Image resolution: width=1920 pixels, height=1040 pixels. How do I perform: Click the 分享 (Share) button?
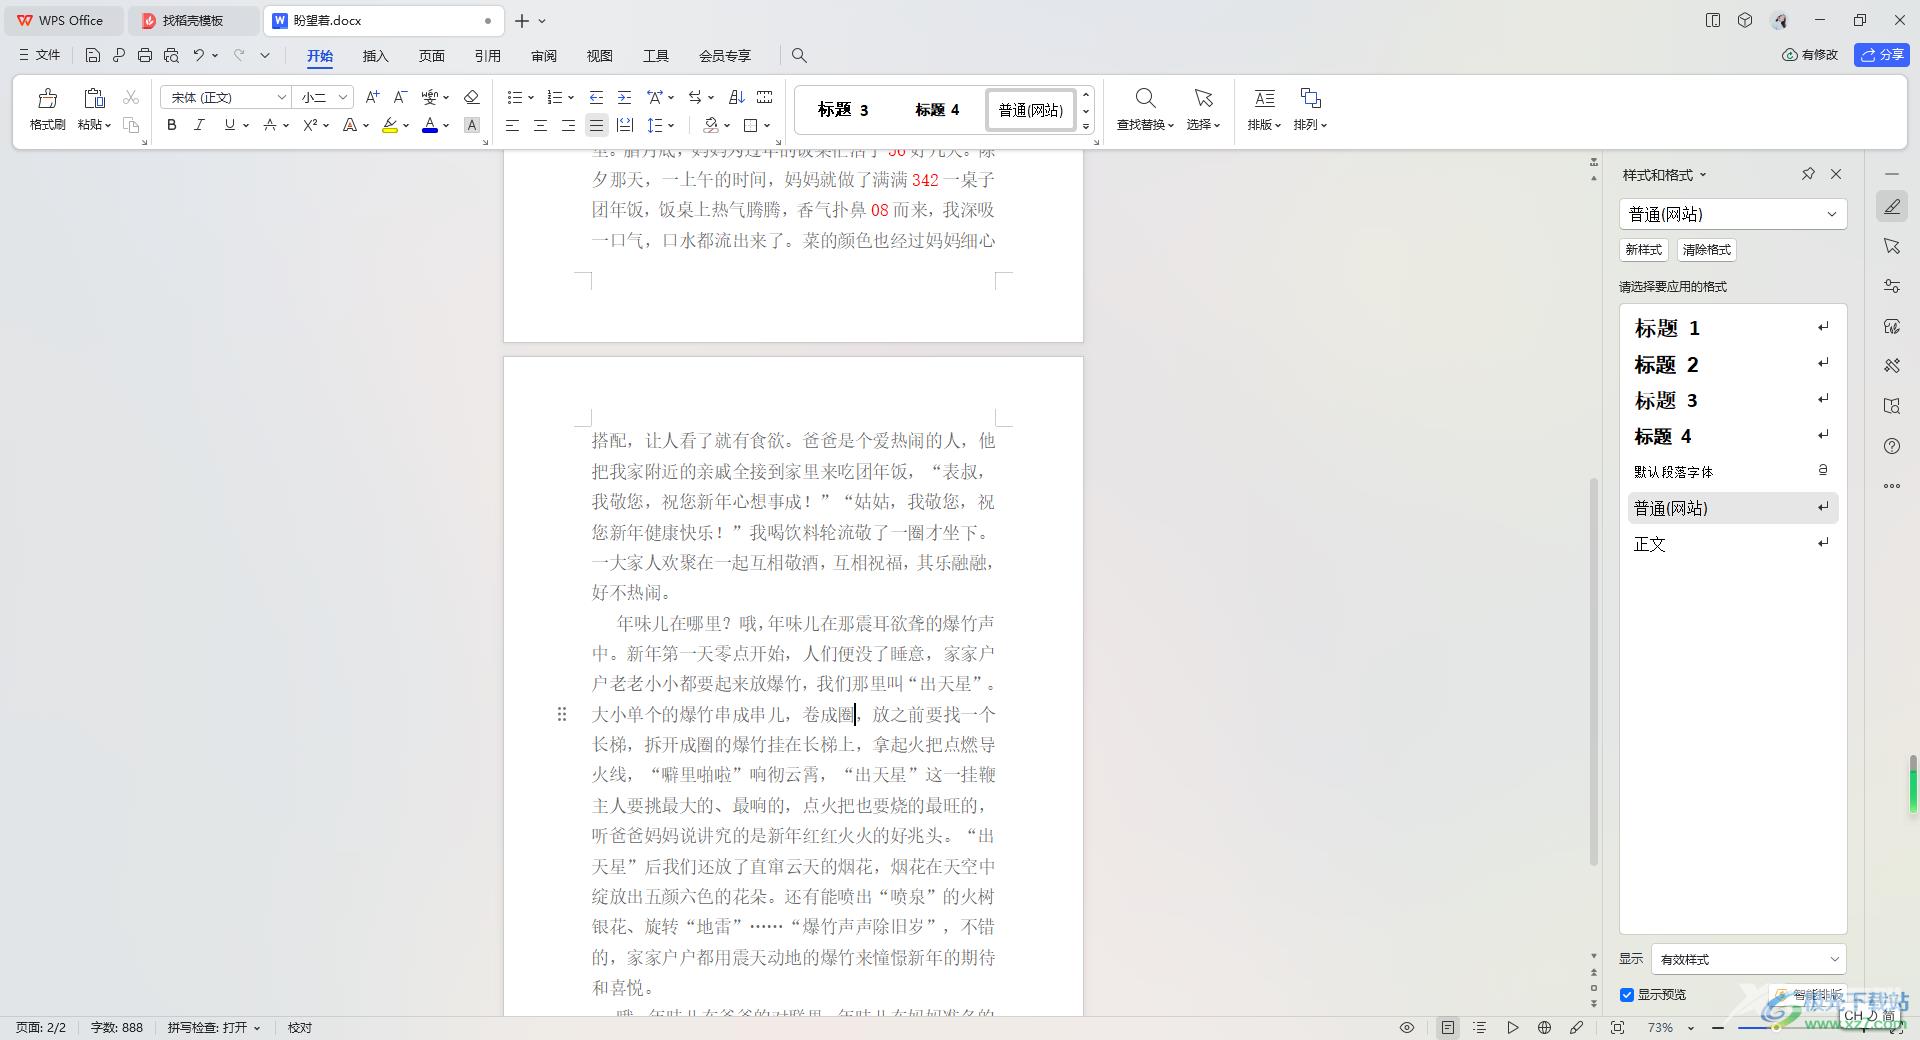[1882, 55]
